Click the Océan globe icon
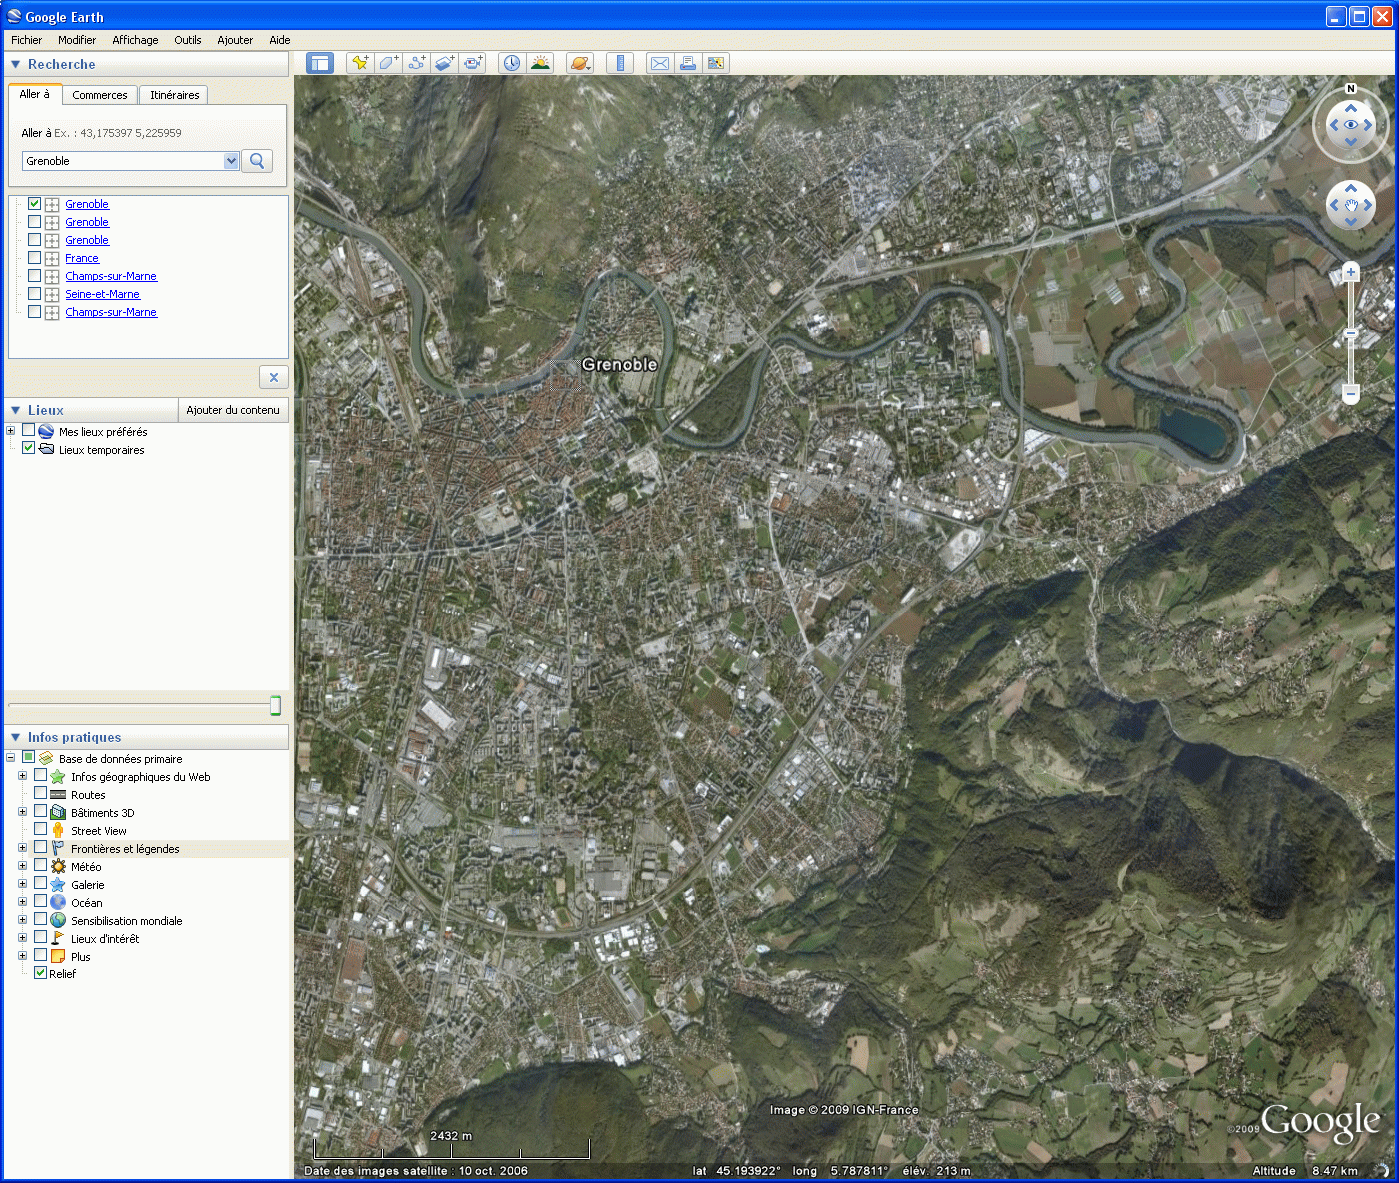 click(58, 903)
